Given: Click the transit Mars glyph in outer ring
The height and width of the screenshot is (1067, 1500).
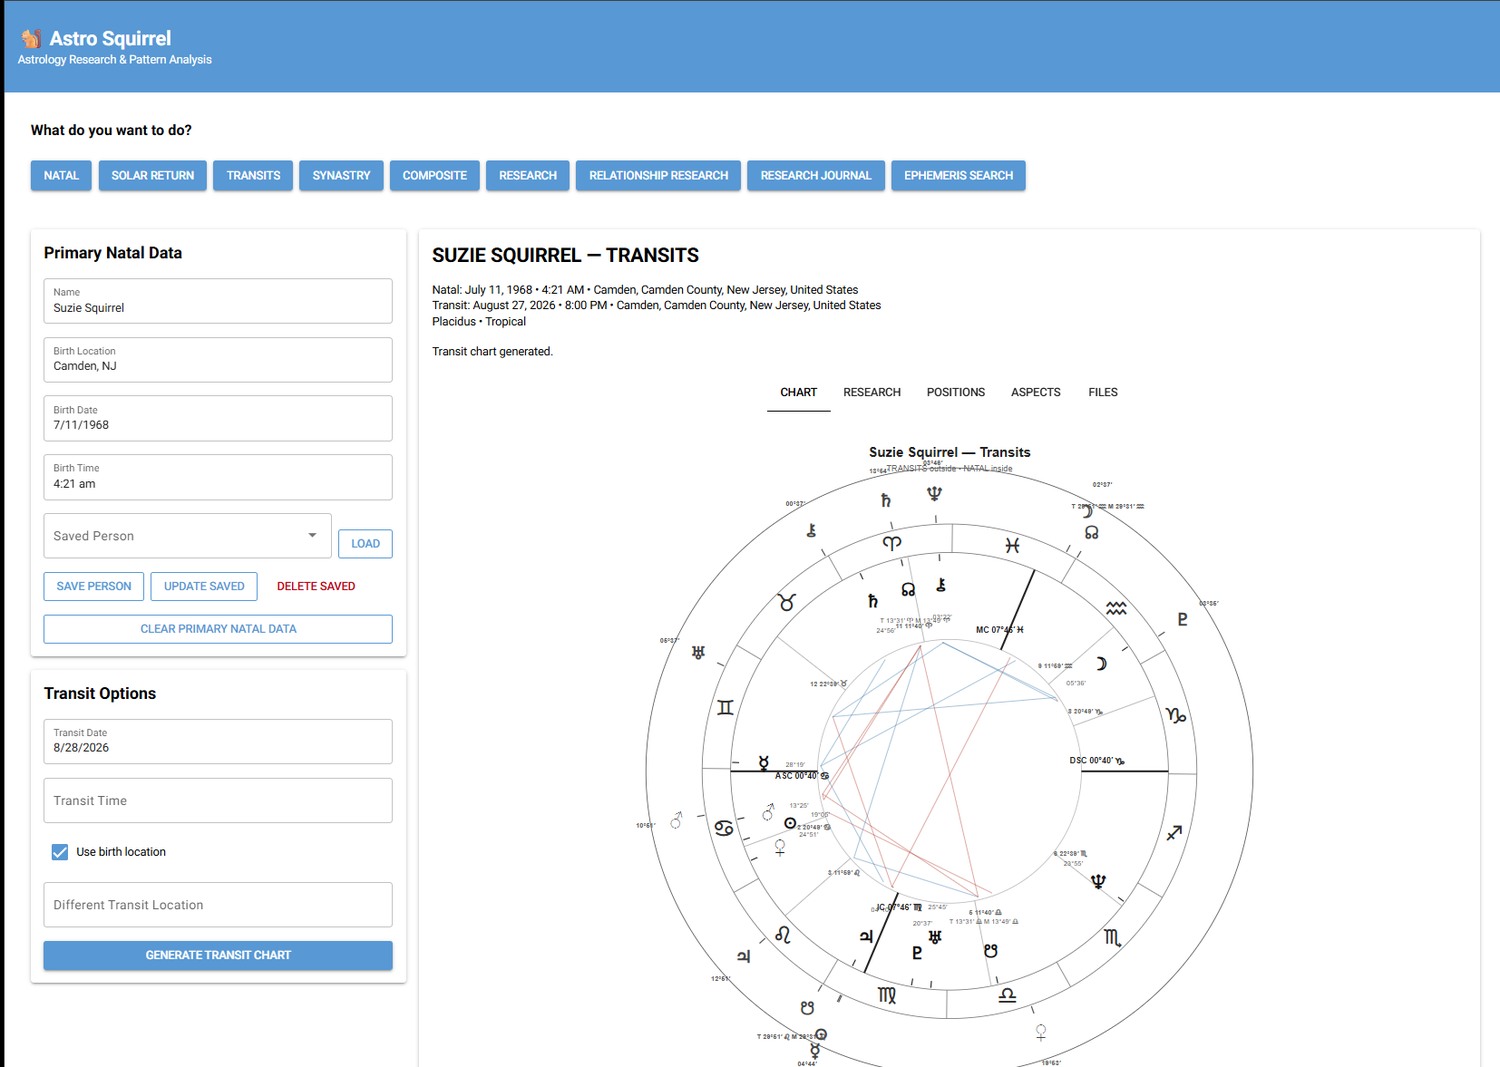Looking at the screenshot, I should coord(676,820).
